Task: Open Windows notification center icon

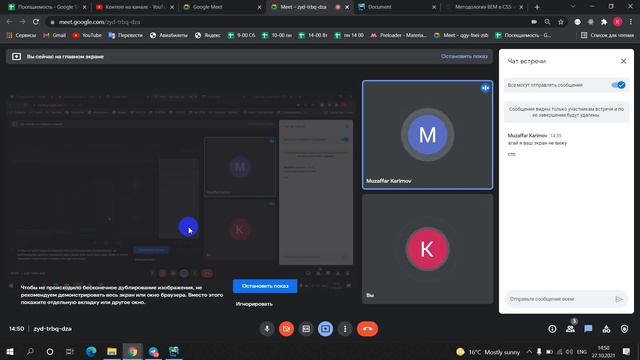Action: [x=626, y=351]
